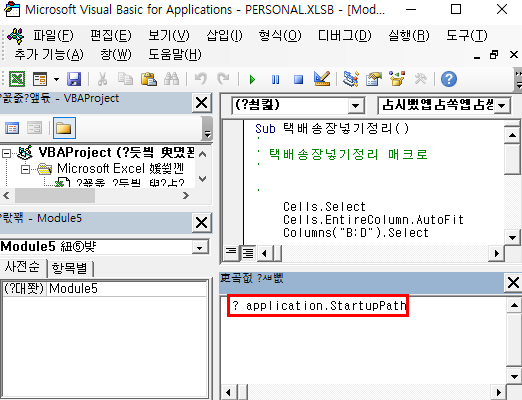The height and width of the screenshot is (400, 522).
Task: Click the Cells.EntireColumn.AutoFit code line
Action: pos(373,220)
